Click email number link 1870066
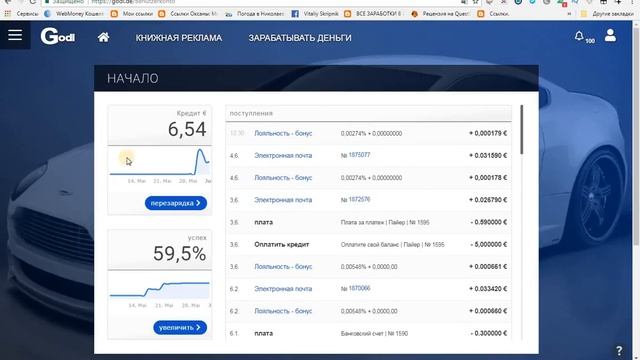640x360 pixels. click(x=359, y=288)
